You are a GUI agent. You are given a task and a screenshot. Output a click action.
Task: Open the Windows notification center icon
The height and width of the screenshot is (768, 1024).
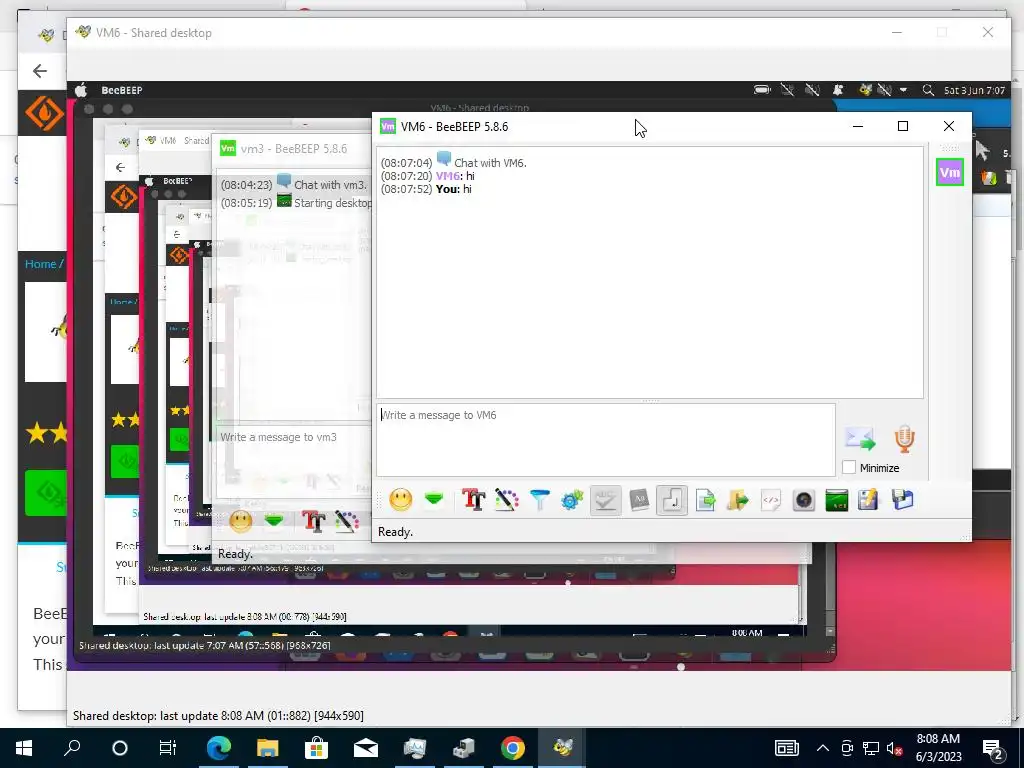point(993,749)
